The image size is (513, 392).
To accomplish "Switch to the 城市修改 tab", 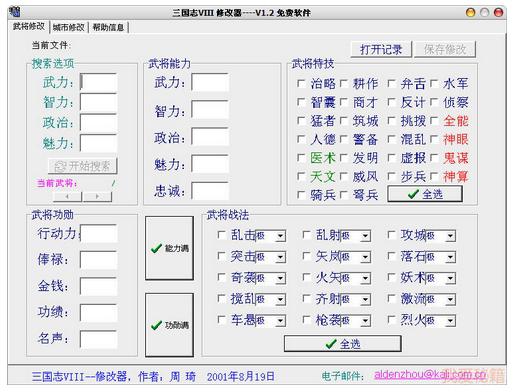I will 69,27.
